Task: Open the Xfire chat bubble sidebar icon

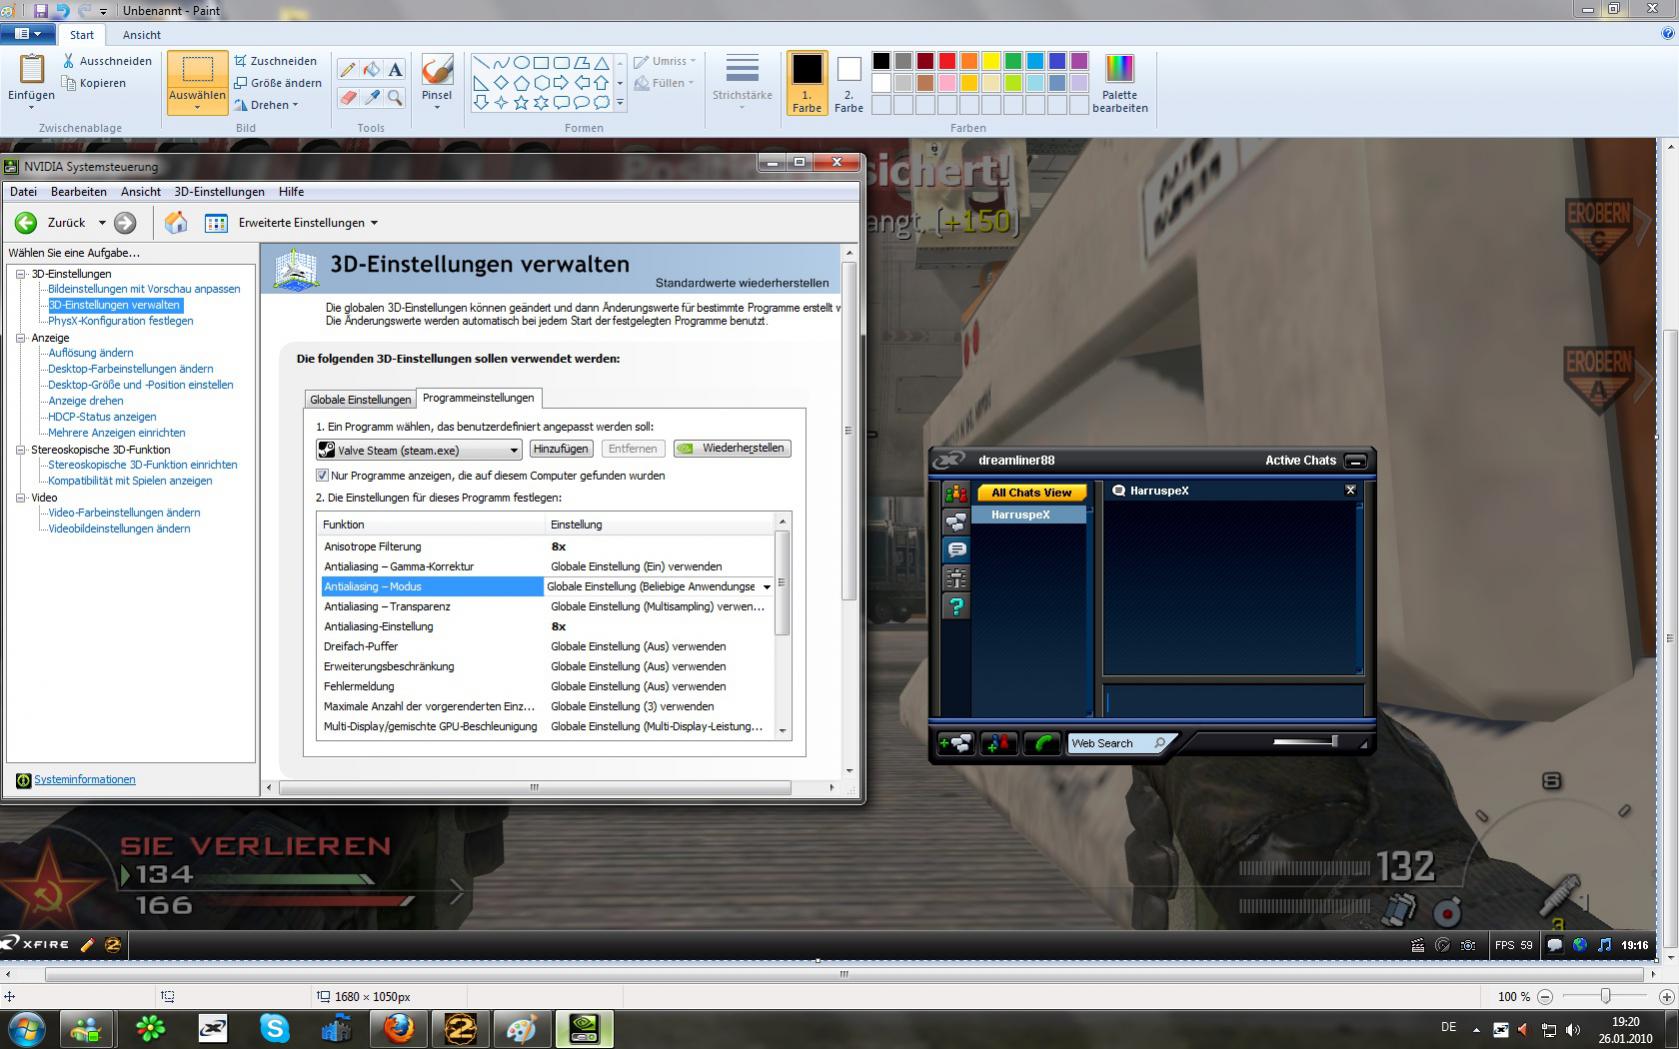Action: 956,550
